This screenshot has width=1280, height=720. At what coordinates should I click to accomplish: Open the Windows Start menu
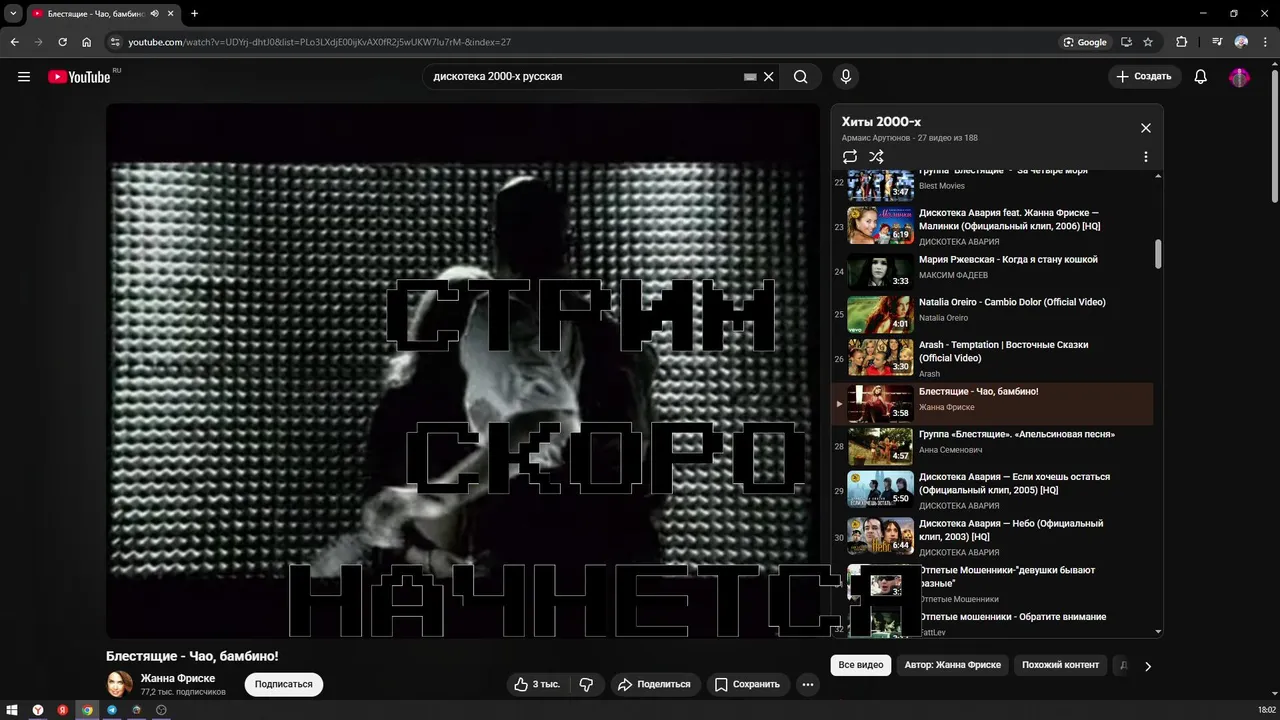click(x=13, y=710)
